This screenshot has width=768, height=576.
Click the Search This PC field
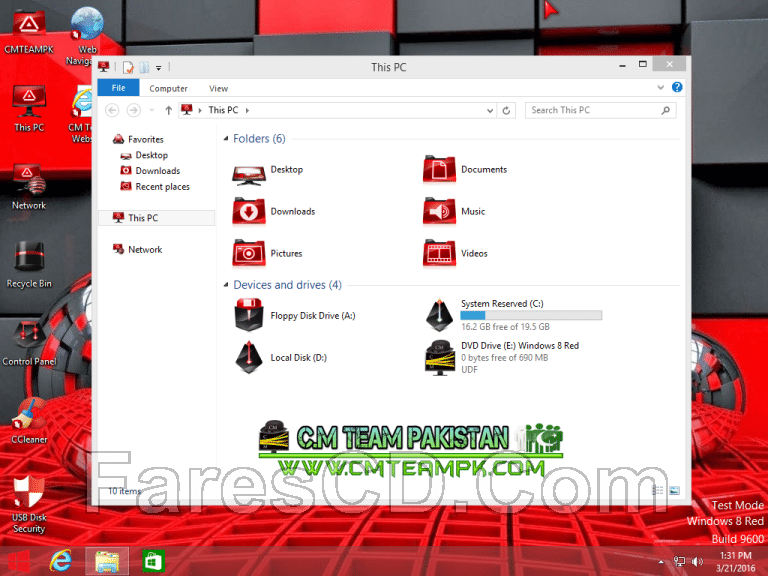[x=600, y=110]
